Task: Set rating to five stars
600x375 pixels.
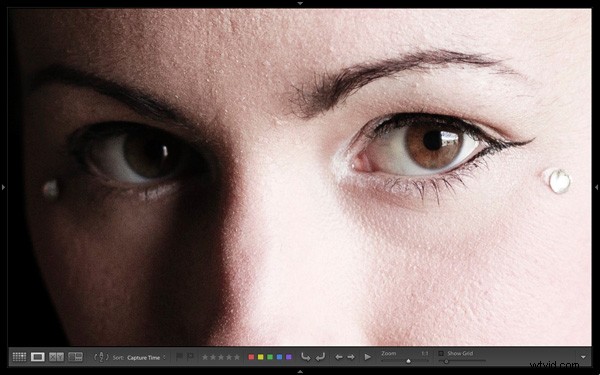Action: click(237, 357)
